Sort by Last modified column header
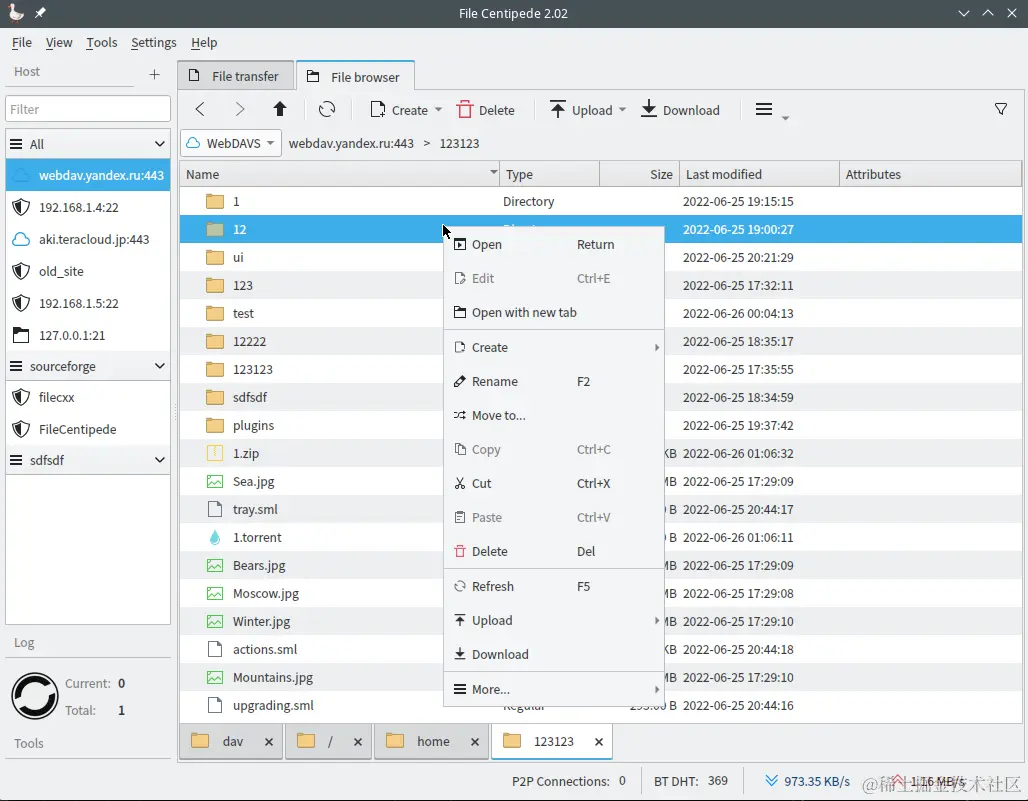The width and height of the screenshot is (1028, 801). [759, 174]
